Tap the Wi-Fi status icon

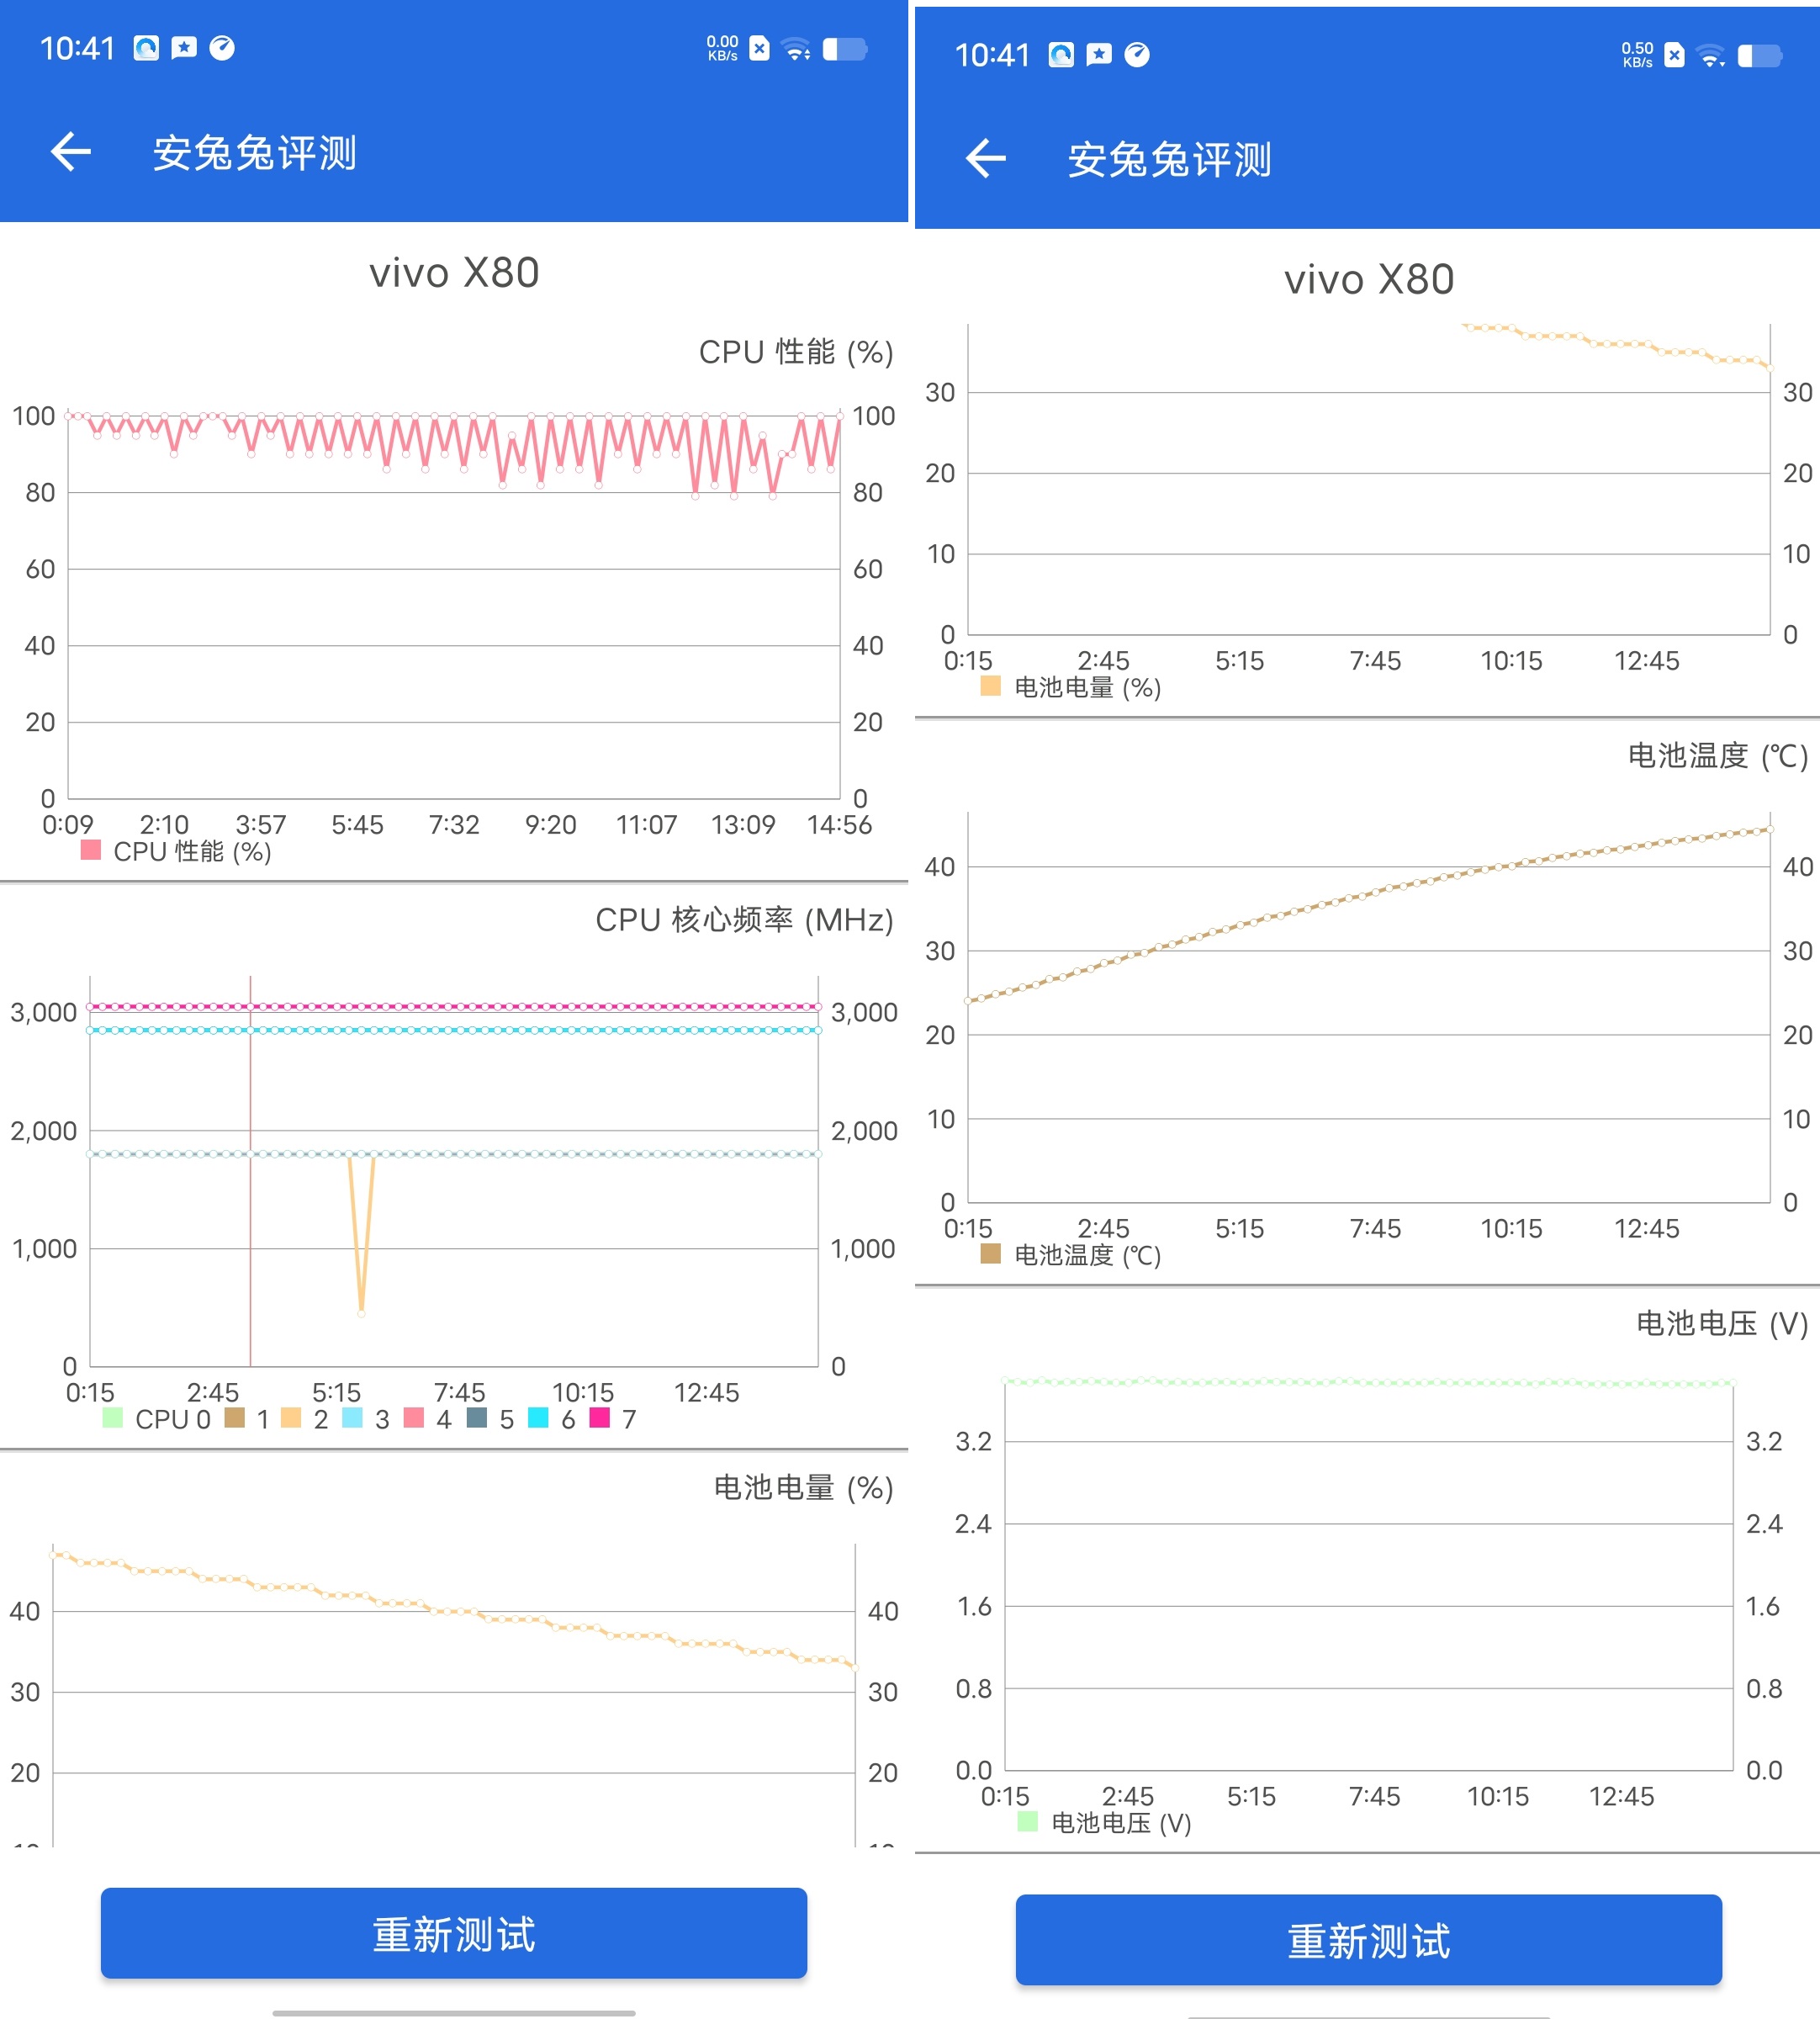click(795, 48)
